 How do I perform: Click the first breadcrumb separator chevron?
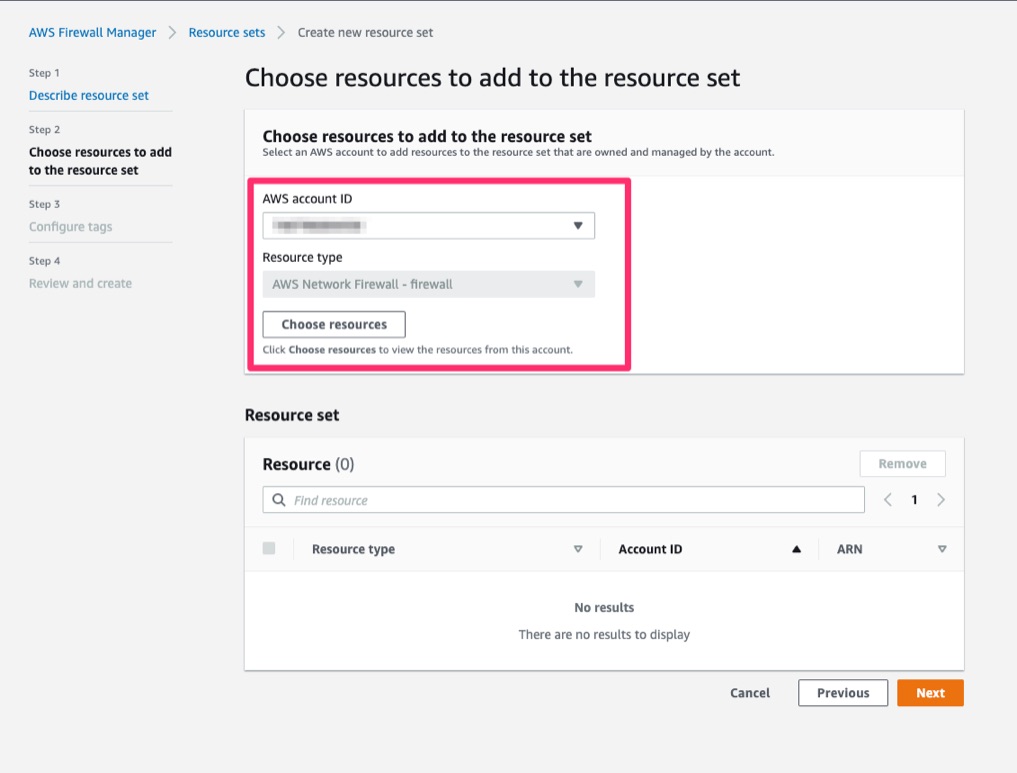[x=173, y=32]
